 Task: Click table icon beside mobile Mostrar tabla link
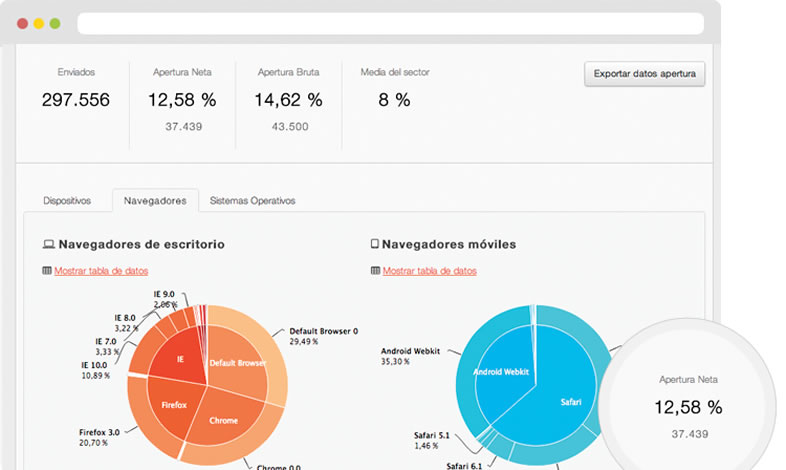point(375,271)
